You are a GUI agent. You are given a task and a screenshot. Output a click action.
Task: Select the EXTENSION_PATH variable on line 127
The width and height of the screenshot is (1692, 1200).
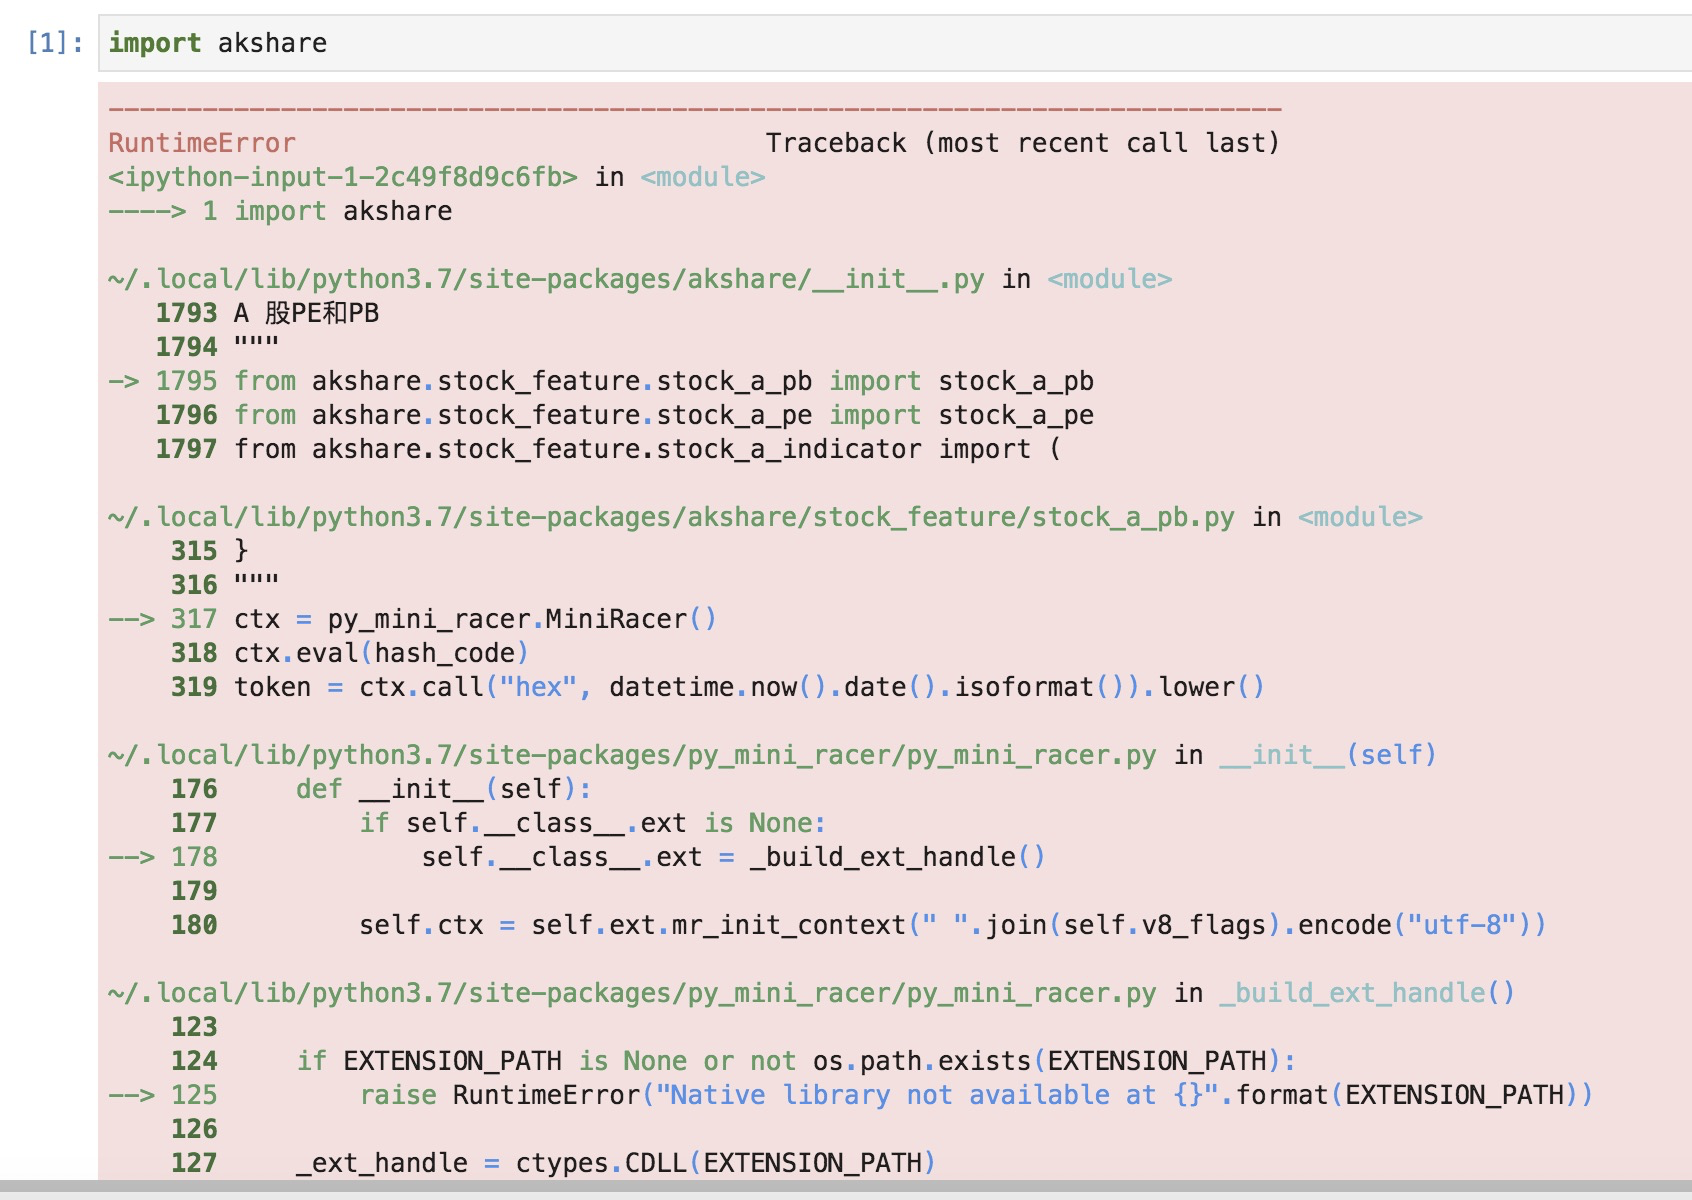click(820, 1162)
